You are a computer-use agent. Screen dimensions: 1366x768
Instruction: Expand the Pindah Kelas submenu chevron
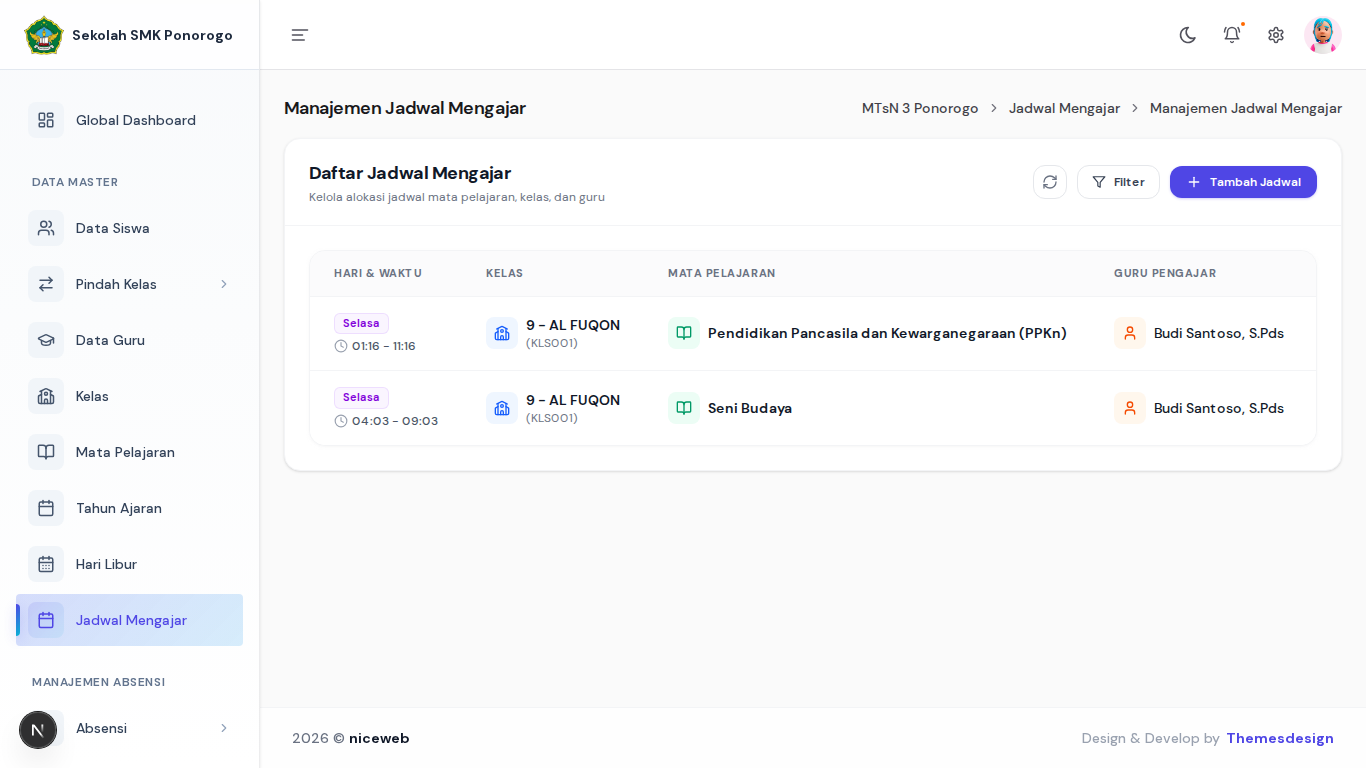(x=224, y=284)
